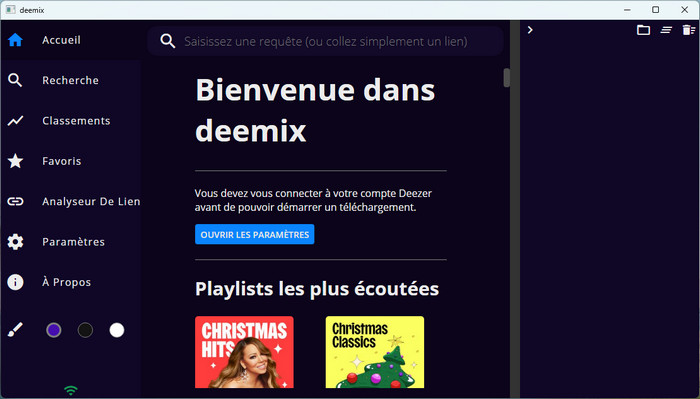Choose the white theme swatch

point(117,330)
